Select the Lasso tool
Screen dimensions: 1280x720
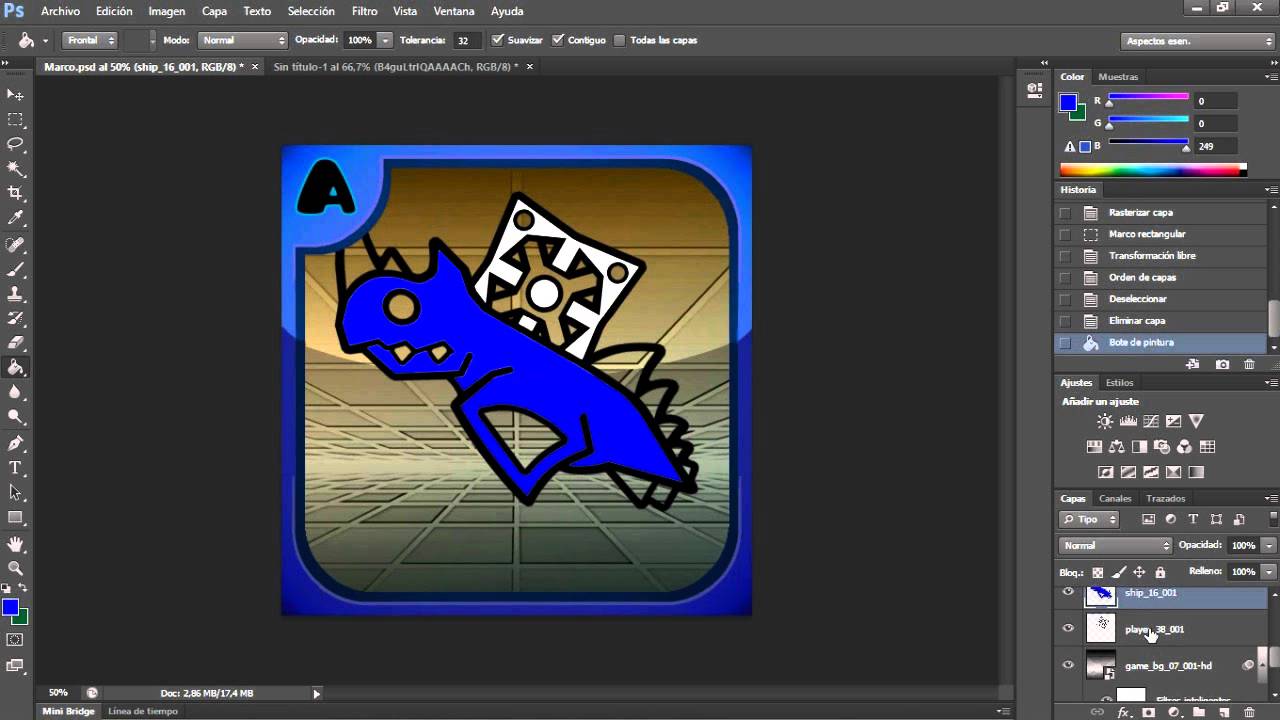point(15,144)
